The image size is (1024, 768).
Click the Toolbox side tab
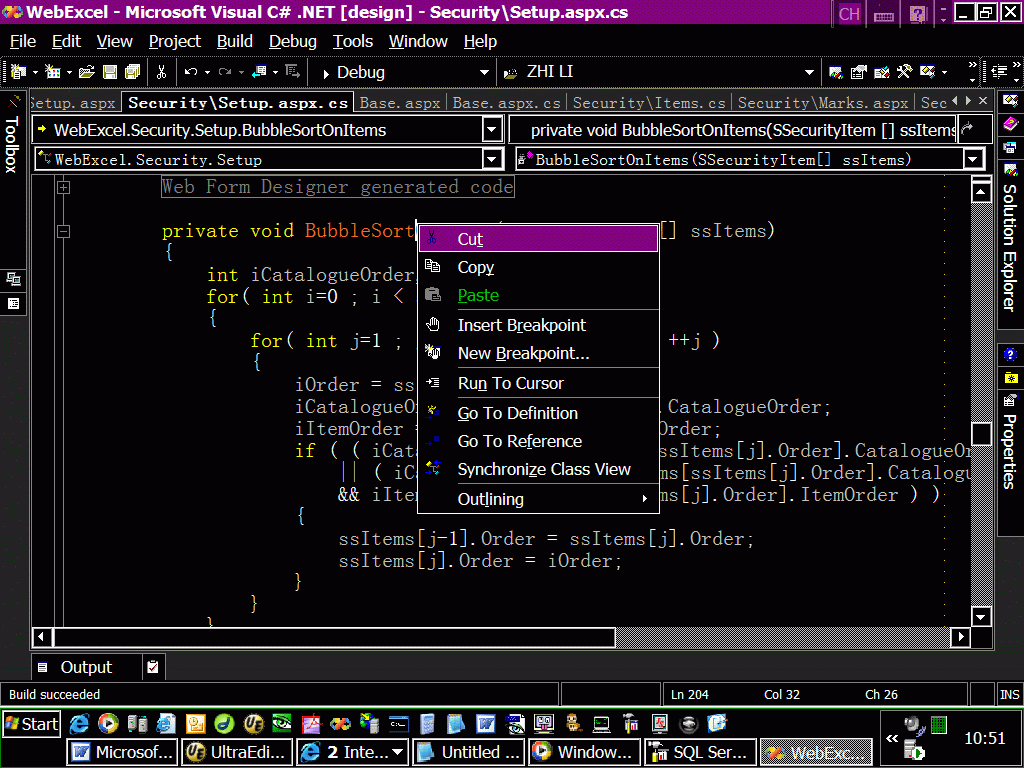(x=12, y=136)
